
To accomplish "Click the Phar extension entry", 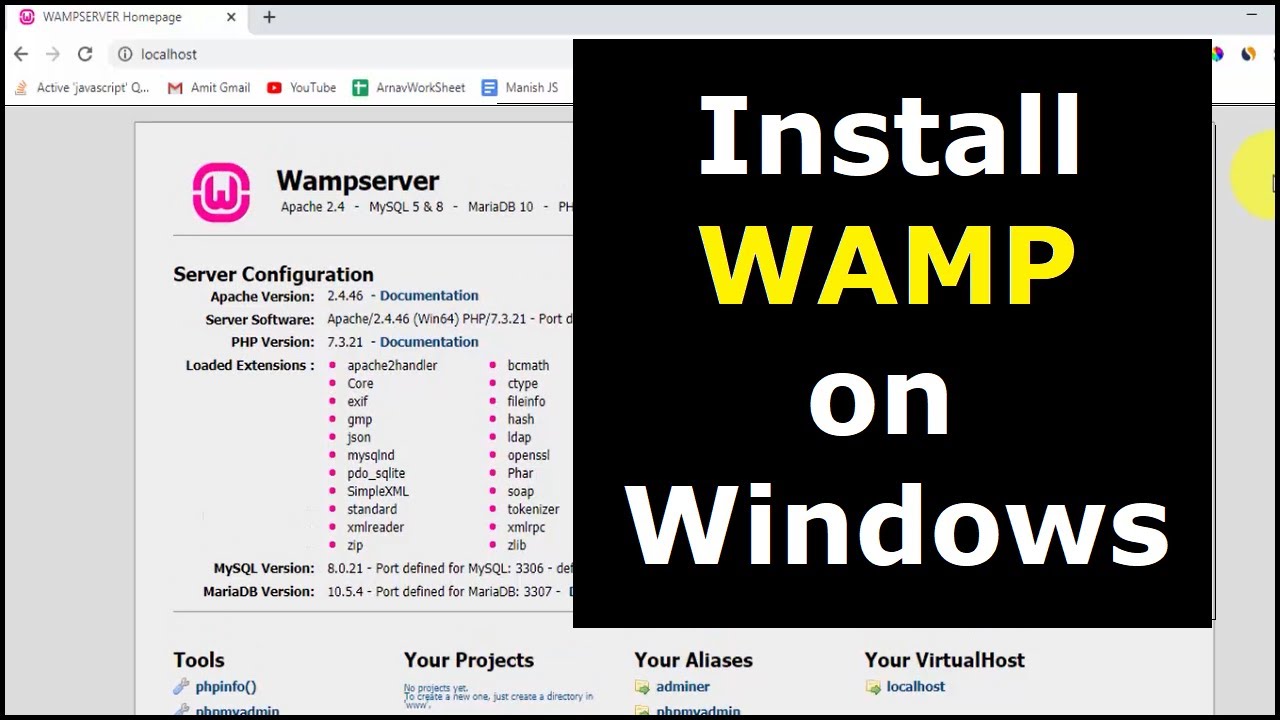I will pos(520,474).
